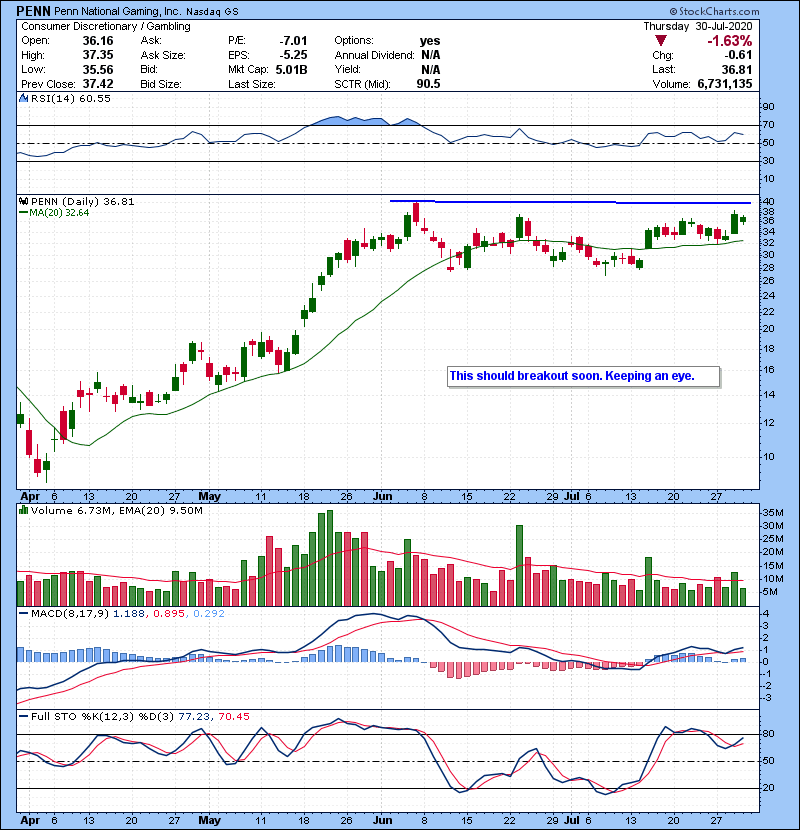Click 'Jun' on the stochastic panel date axis

click(382, 820)
